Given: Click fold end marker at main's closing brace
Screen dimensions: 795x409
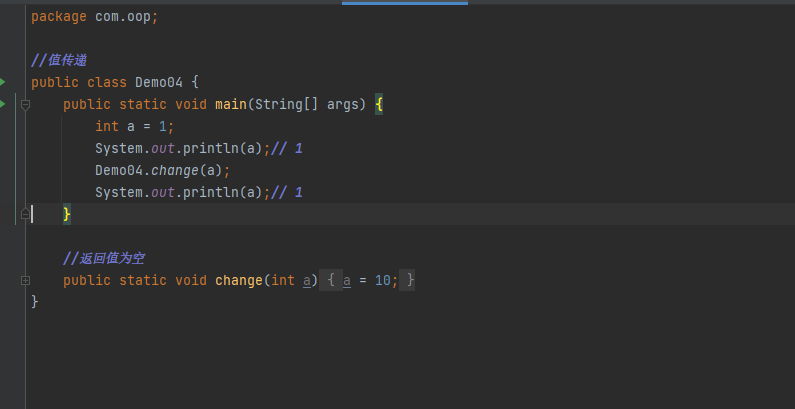Looking at the screenshot, I should [x=25, y=214].
